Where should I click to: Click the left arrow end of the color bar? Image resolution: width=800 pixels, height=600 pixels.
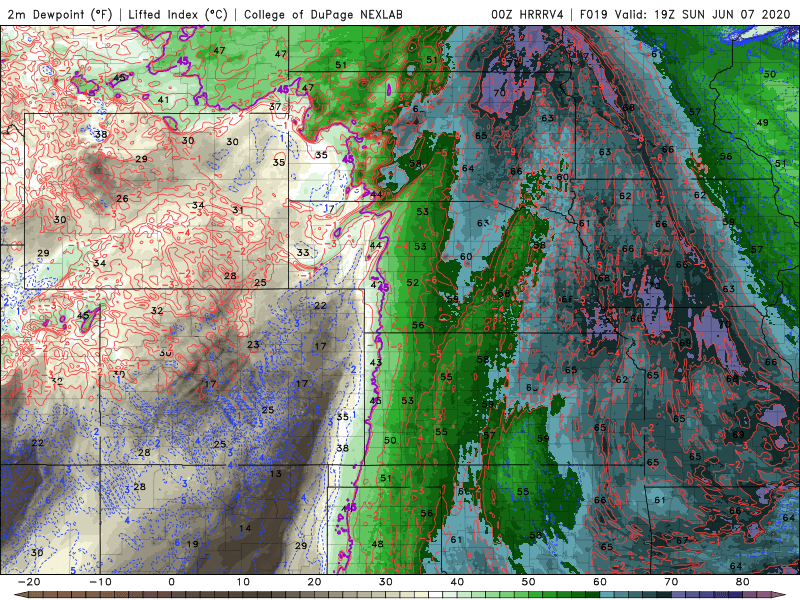19,595
